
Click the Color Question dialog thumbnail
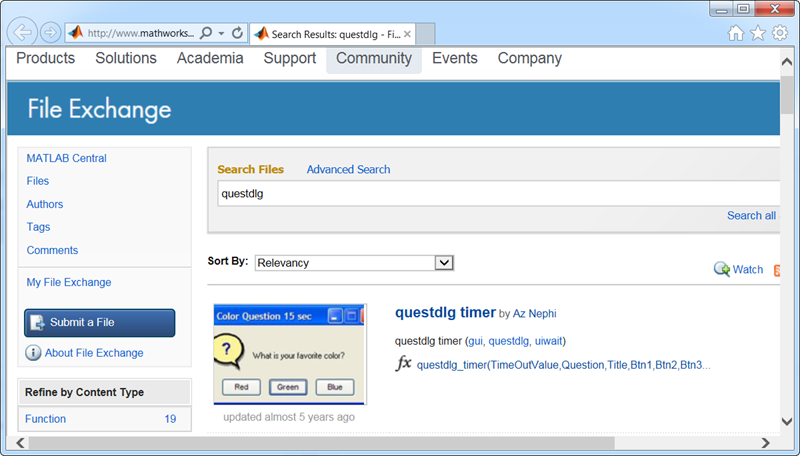290,356
